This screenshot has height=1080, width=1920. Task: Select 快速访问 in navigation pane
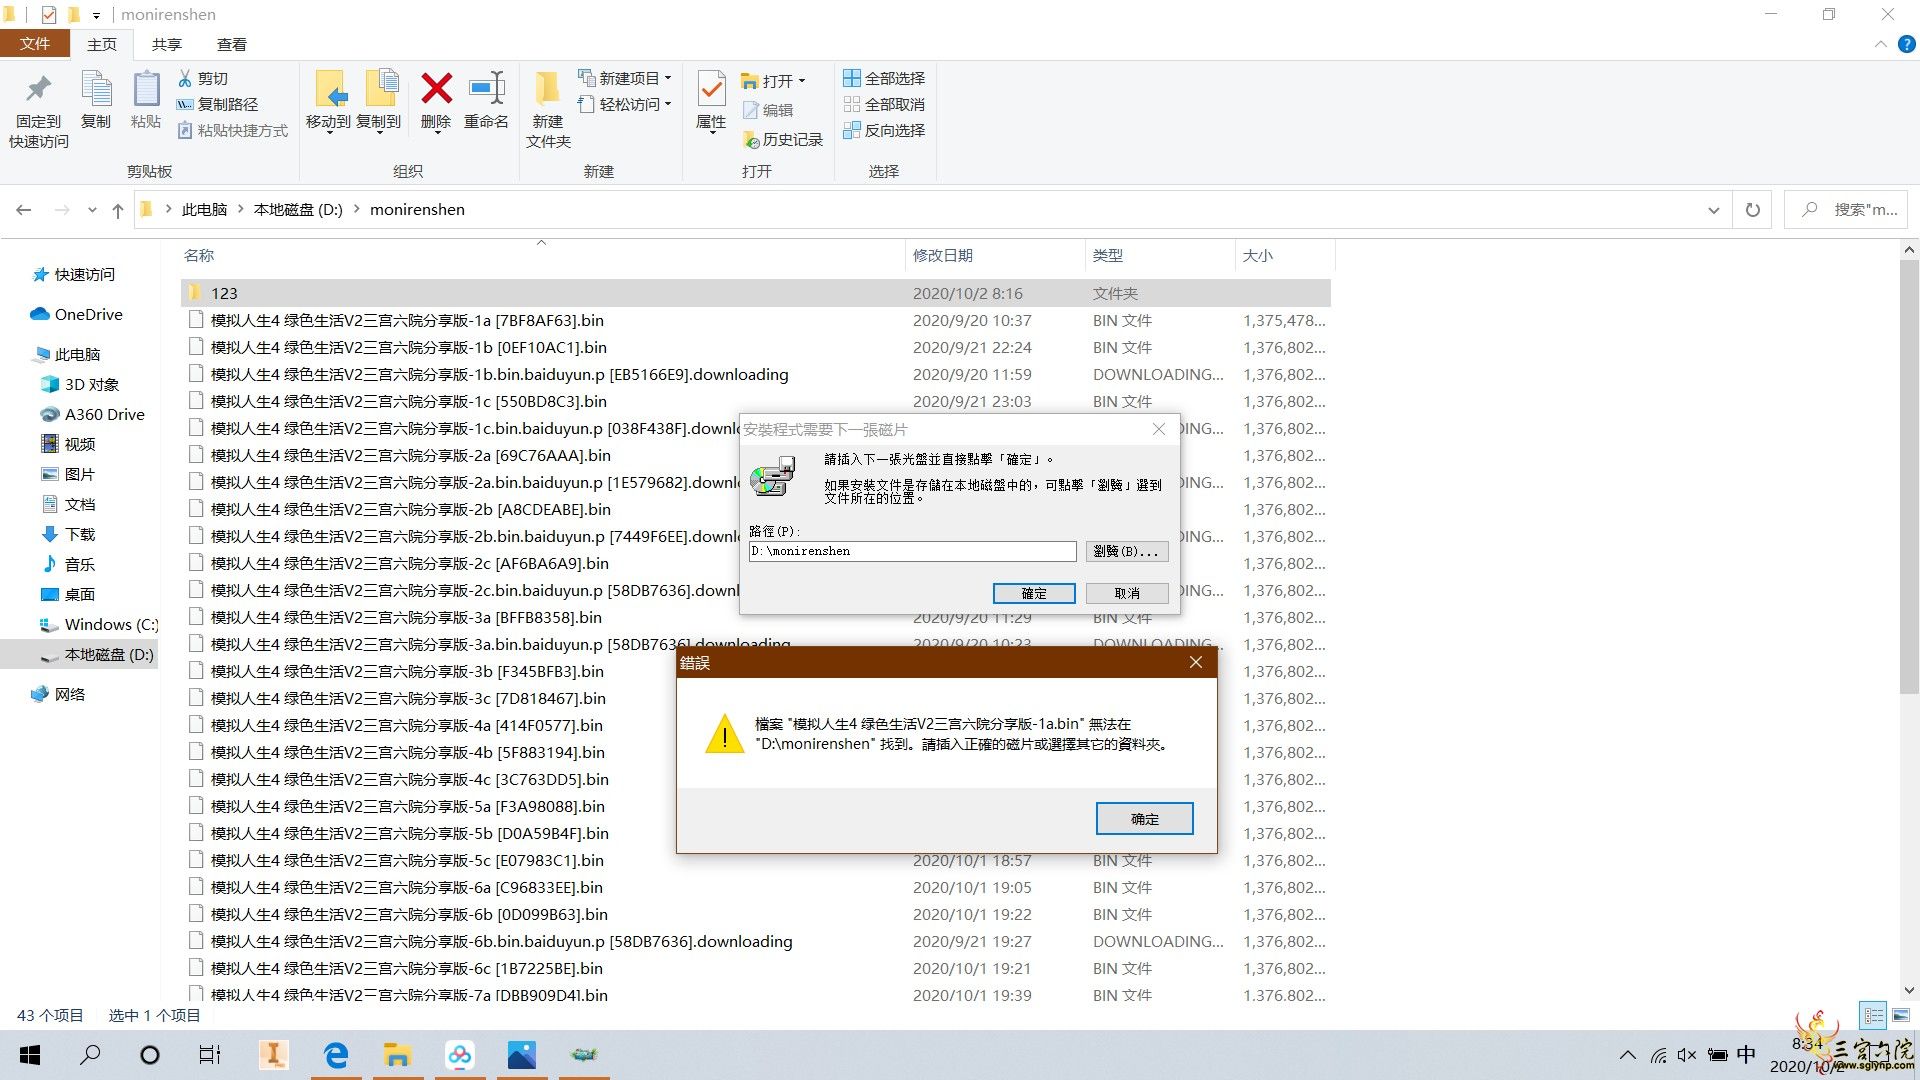pos(85,274)
